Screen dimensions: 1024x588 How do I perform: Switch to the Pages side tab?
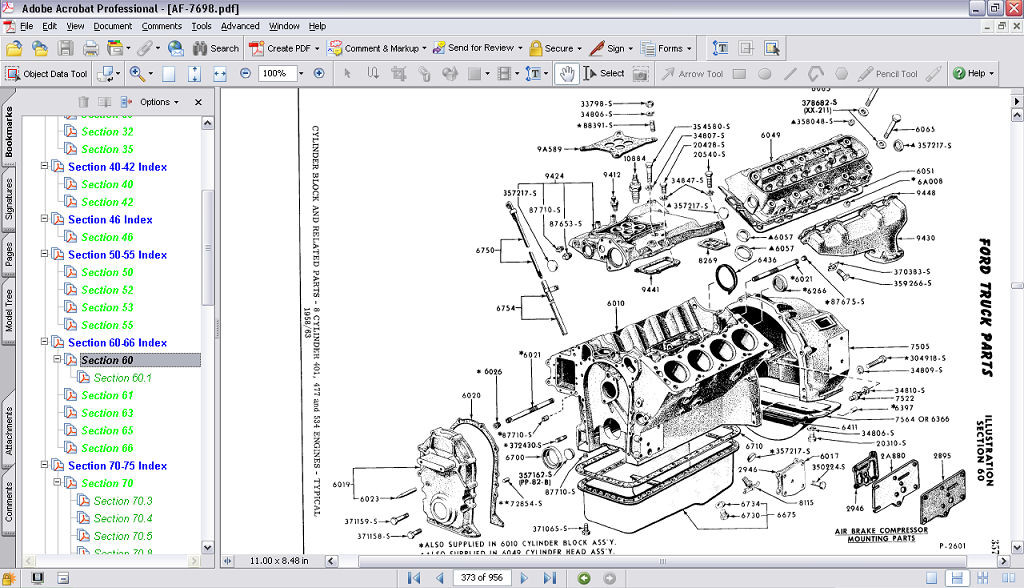(8, 254)
